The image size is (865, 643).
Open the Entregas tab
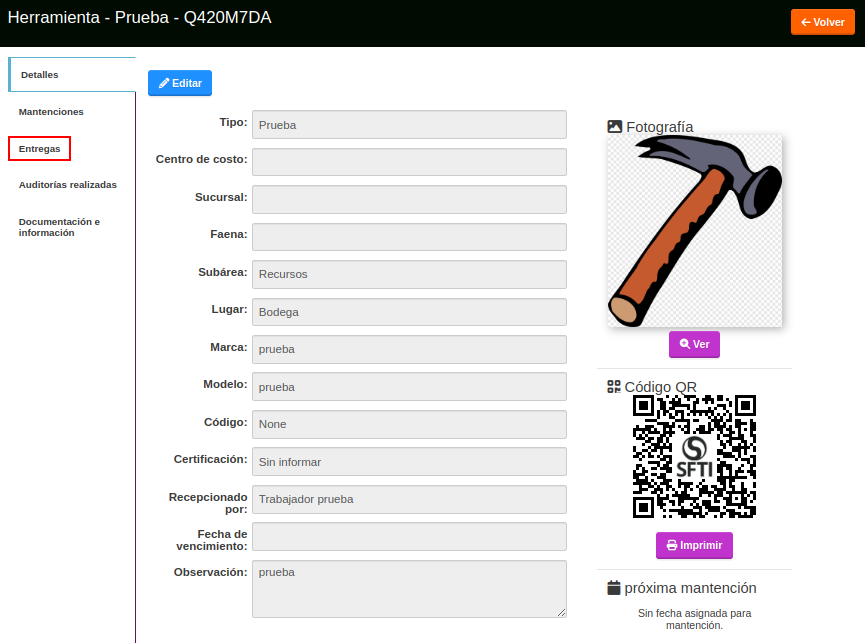pos(40,149)
